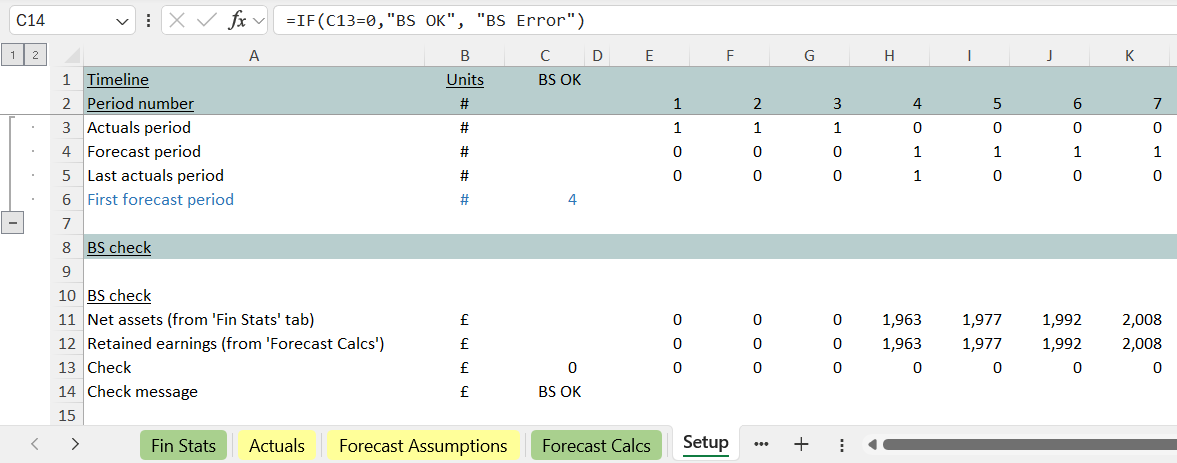This screenshot has width=1177, height=463.
Task: Show outline level 1 rows
Action: click(x=13, y=56)
